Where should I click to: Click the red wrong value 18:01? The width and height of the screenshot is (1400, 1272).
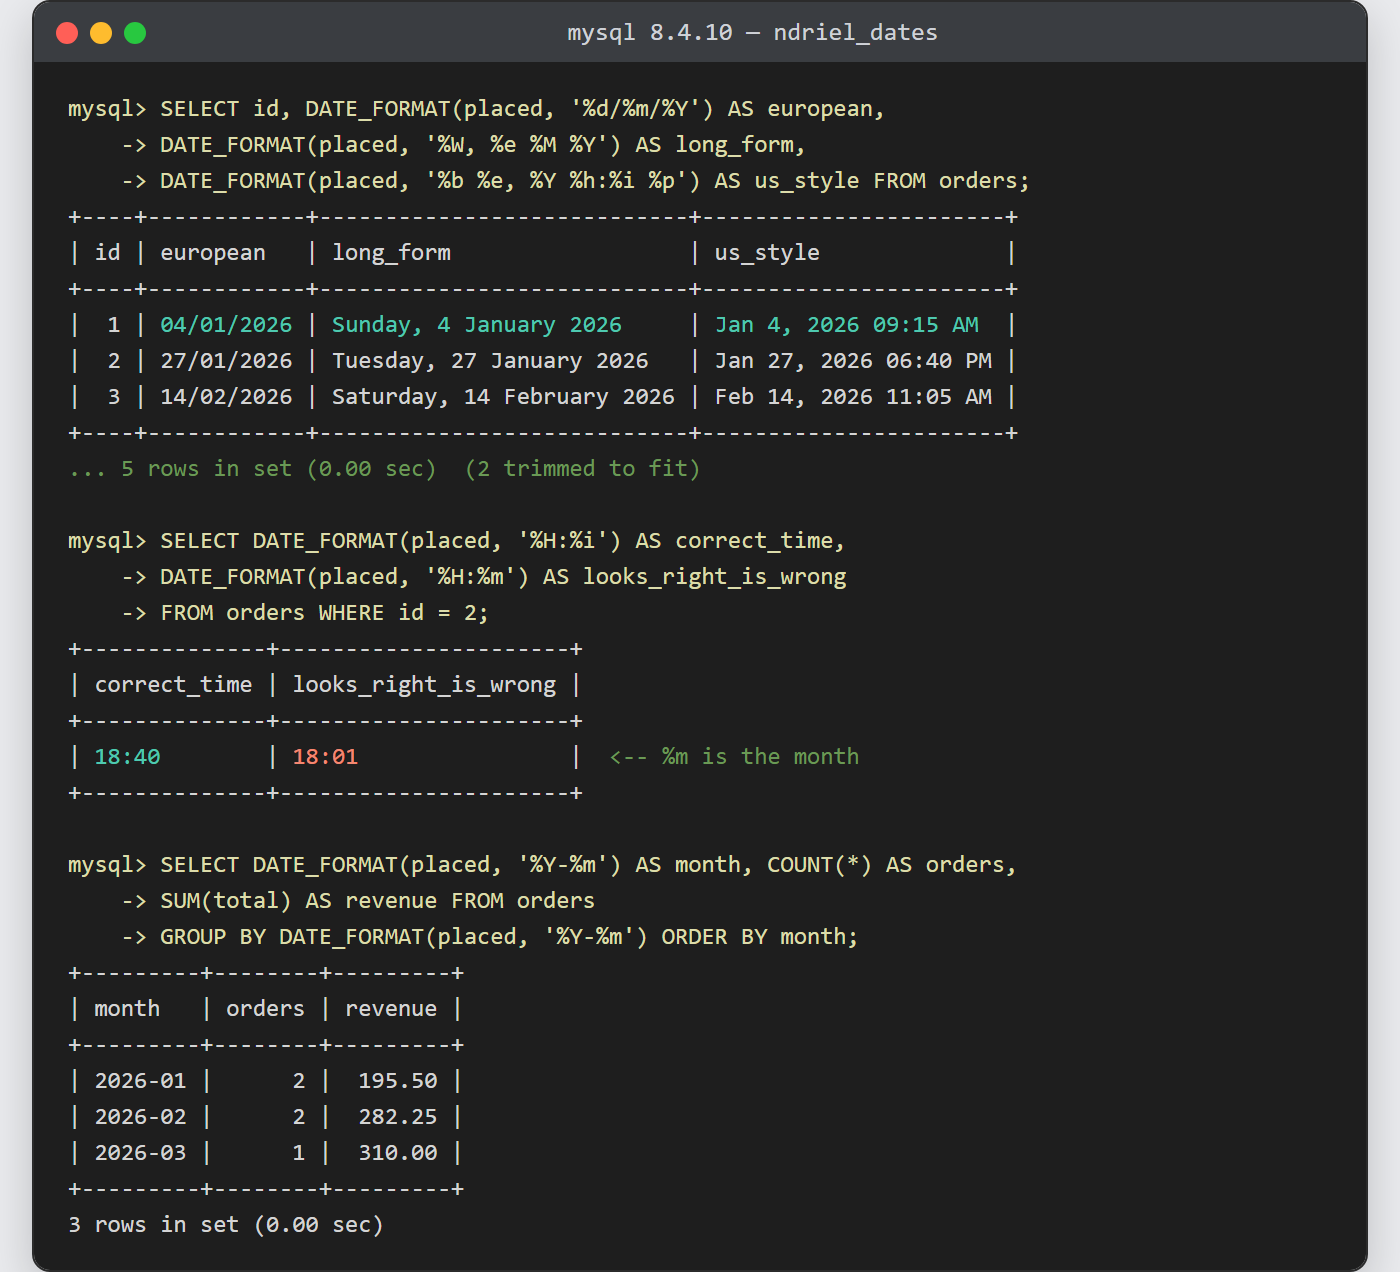click(325, 757)
